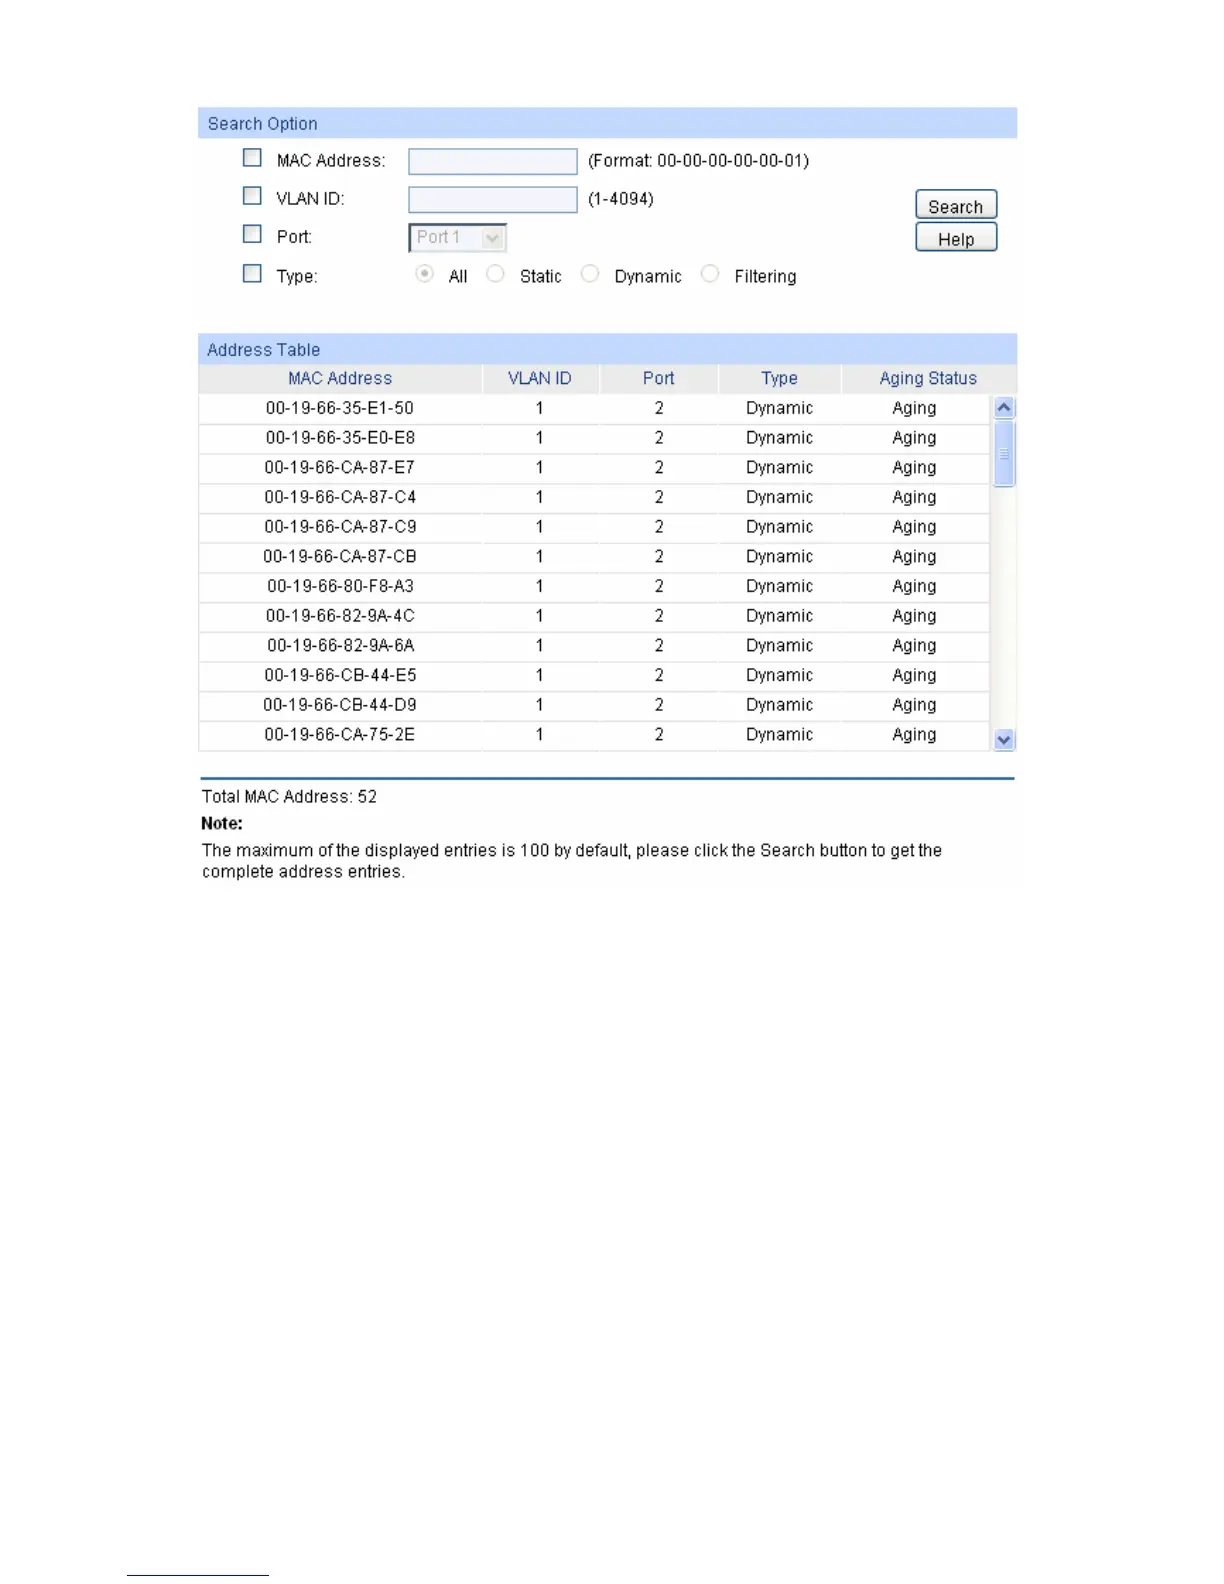Click the MAC Address column header
The image size is (1224, 1584).
tap(340, 378)
